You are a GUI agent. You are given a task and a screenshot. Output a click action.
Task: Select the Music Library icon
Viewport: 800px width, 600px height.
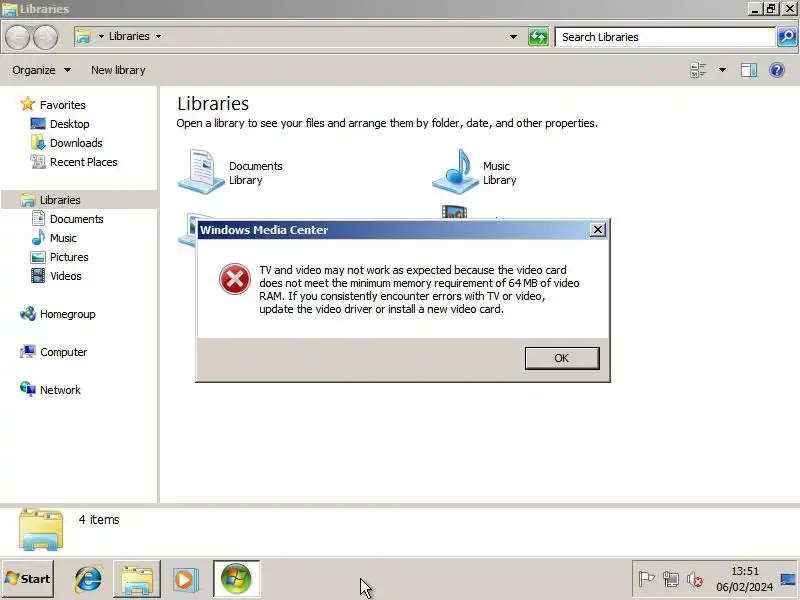(456, 172)
